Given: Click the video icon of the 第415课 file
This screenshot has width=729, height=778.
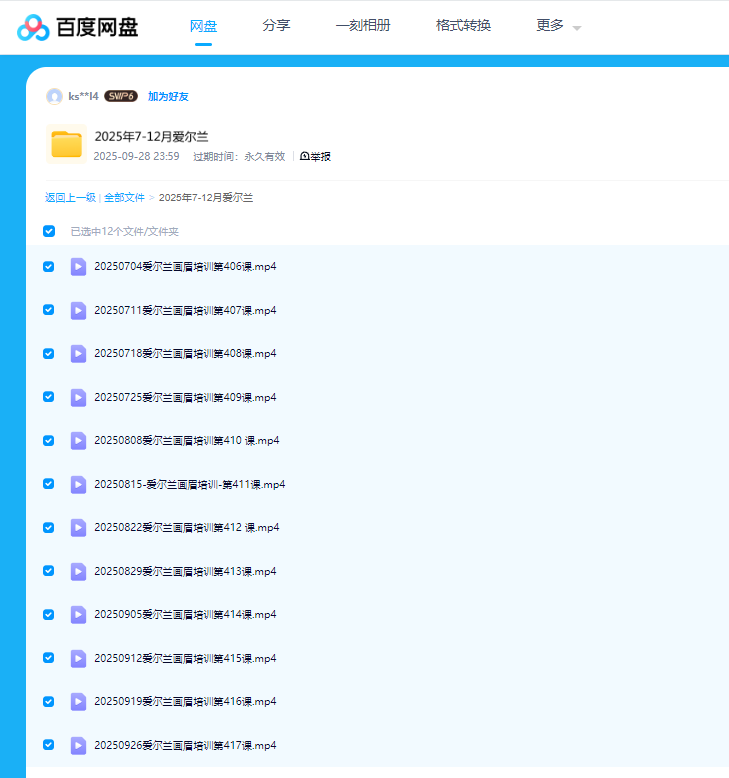Looking at the screenshot, I should pyautogui.click(x=78, y=658).
